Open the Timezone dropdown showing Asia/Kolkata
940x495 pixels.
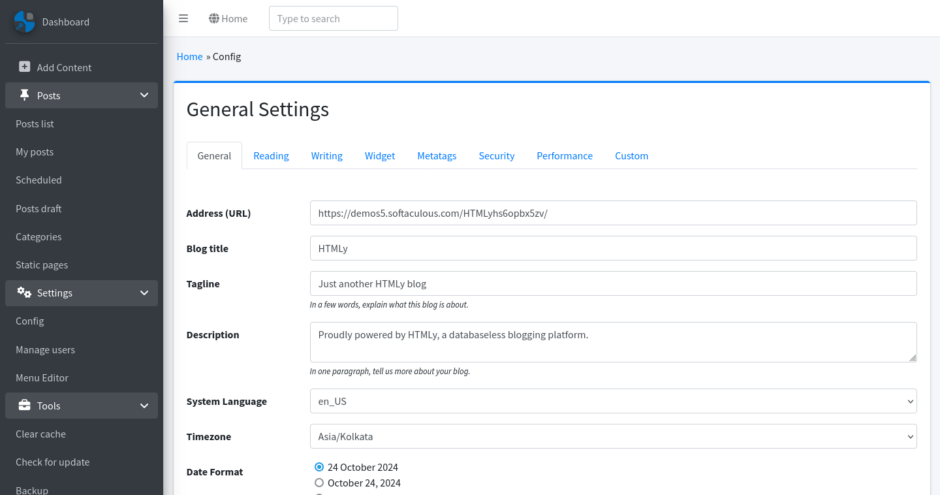613,436
